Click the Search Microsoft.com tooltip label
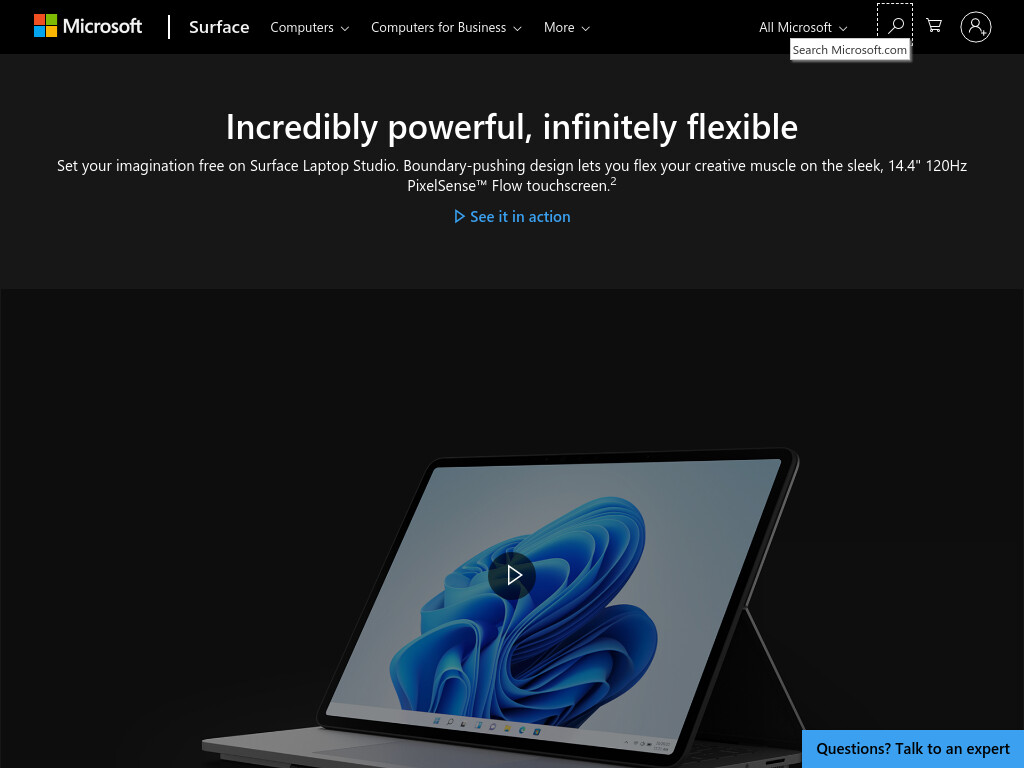This screenshot has height=768, width=1024. (x=850, y=50)
